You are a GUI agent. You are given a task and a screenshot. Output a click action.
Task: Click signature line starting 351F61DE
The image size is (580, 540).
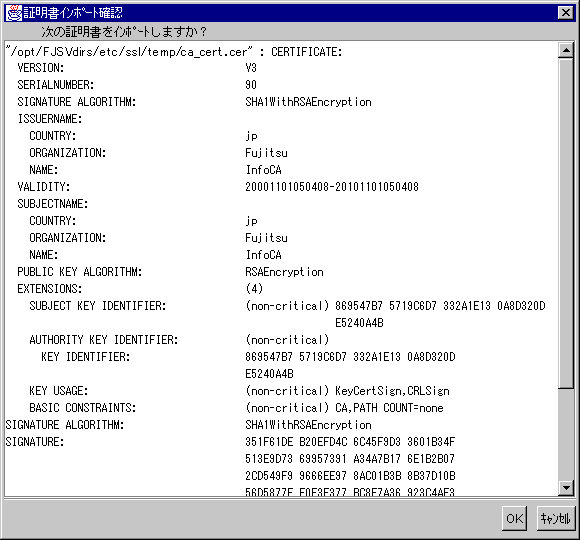pyautogui.click(x=350, y=442)
